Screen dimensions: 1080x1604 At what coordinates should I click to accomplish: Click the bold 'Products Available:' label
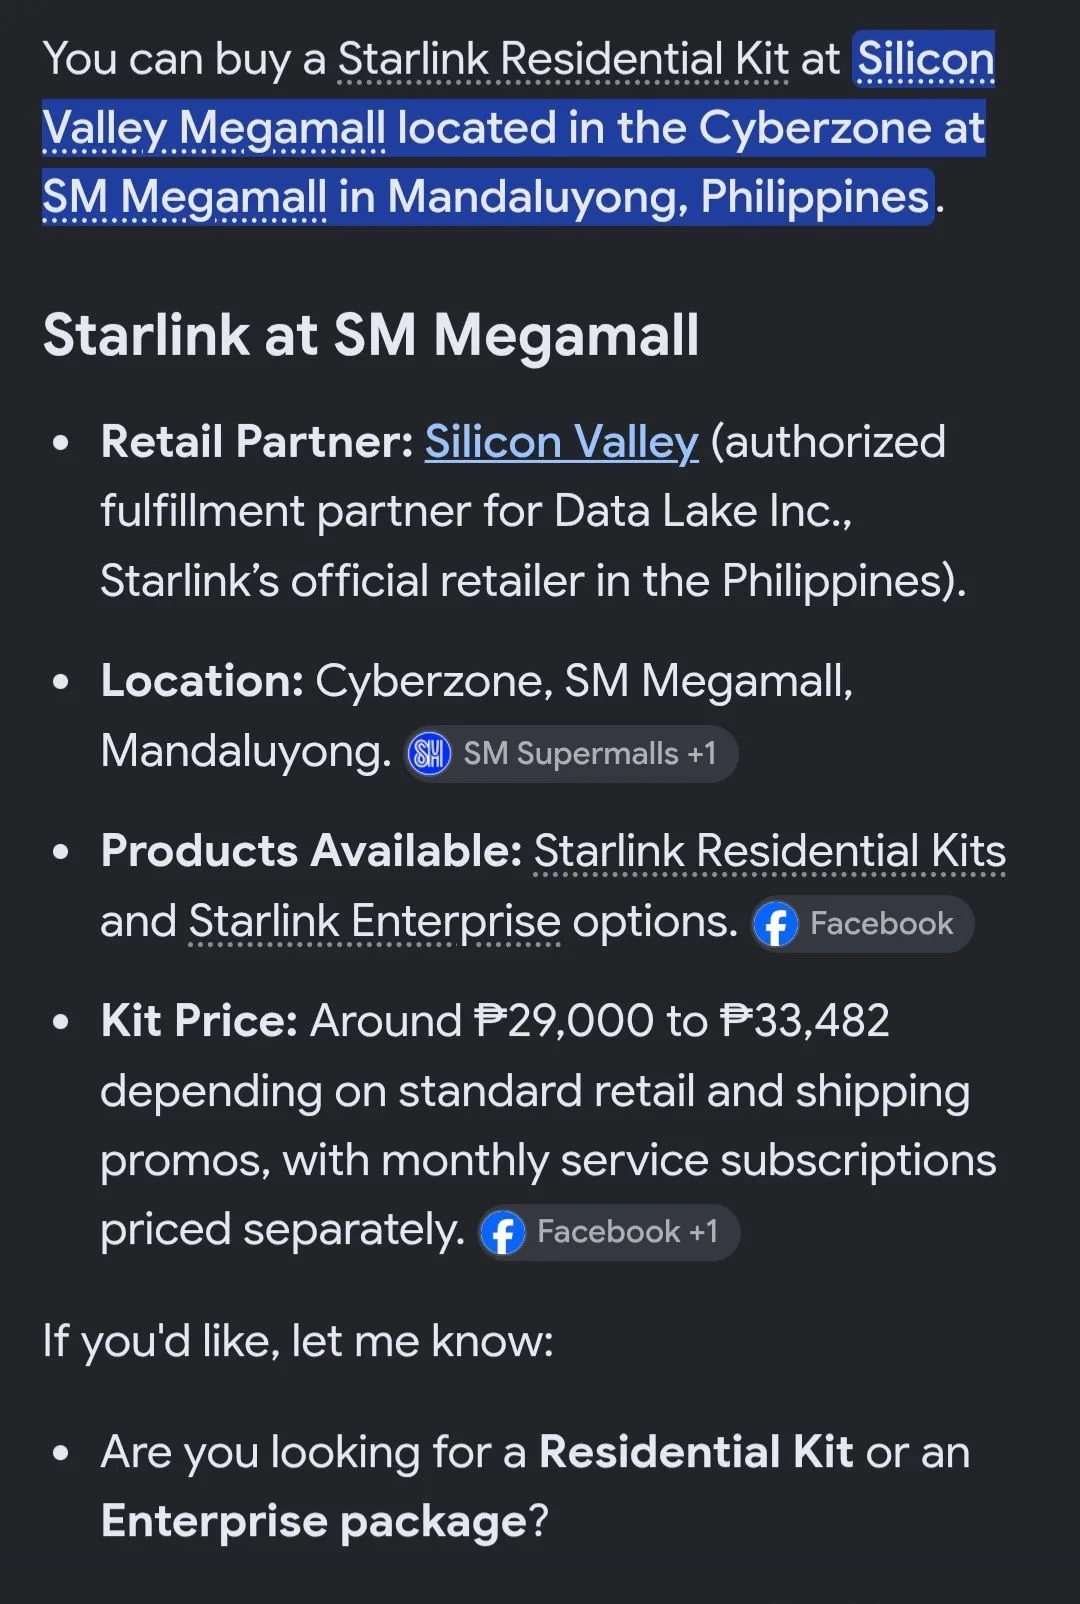311,852
